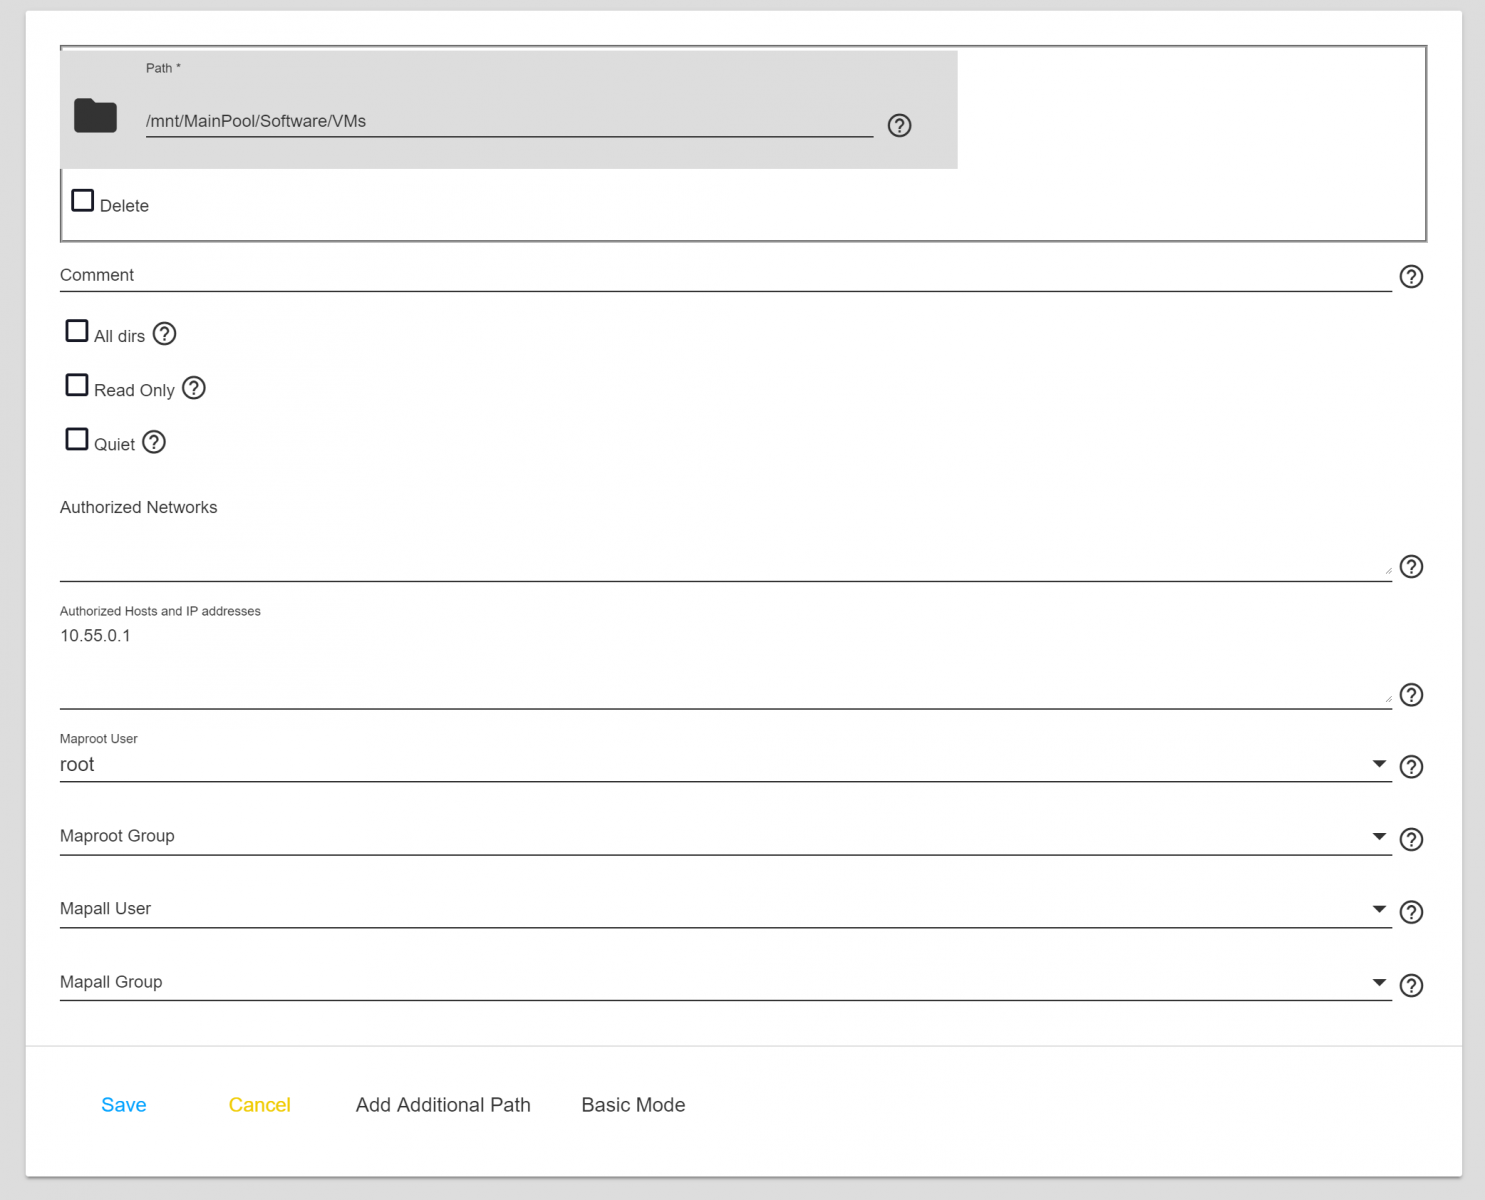Open help tooltip for Path field
This screenshot has height=1200, width=1485.
[899, 125]
